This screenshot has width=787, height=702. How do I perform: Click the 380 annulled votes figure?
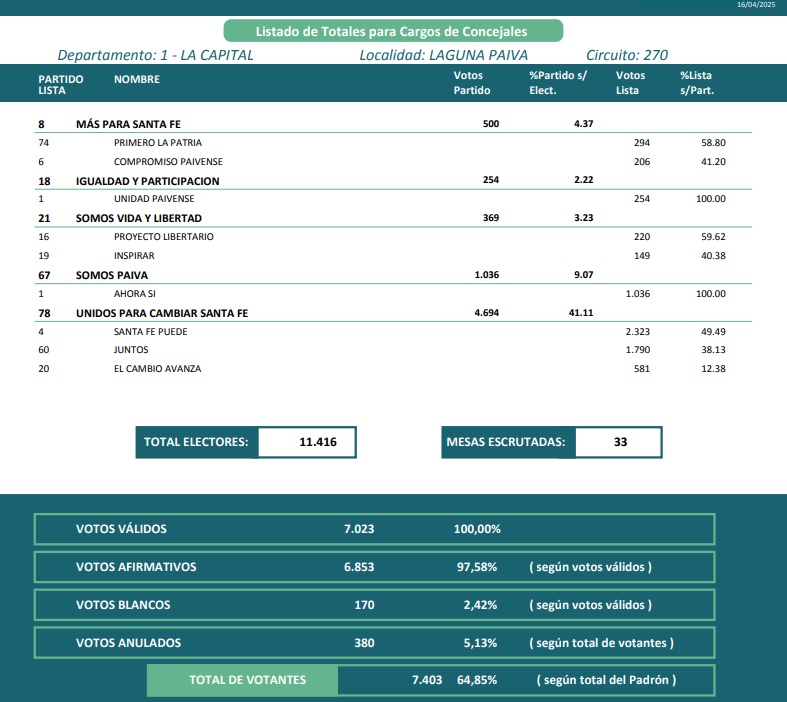coord(364,643)
